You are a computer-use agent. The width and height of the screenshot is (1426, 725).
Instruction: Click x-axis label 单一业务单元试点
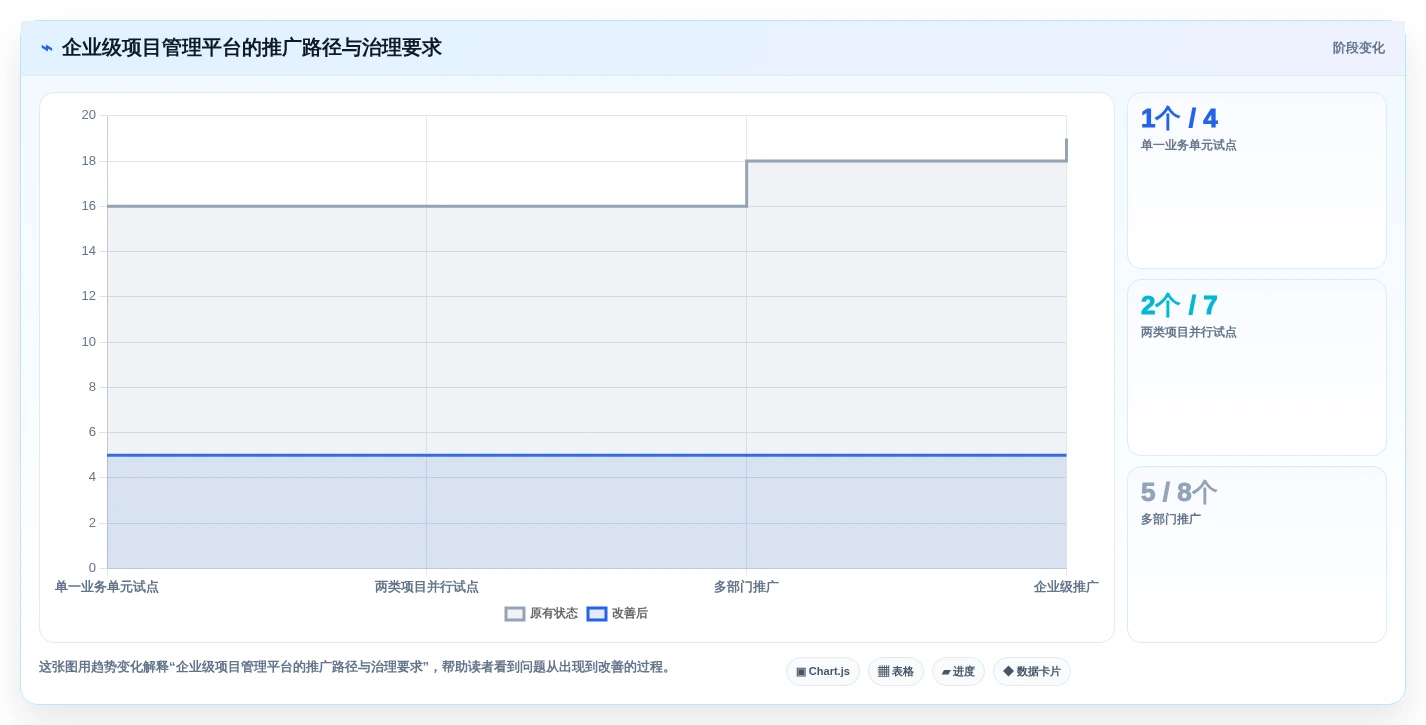pyautogui.click(x=107, y=587)
